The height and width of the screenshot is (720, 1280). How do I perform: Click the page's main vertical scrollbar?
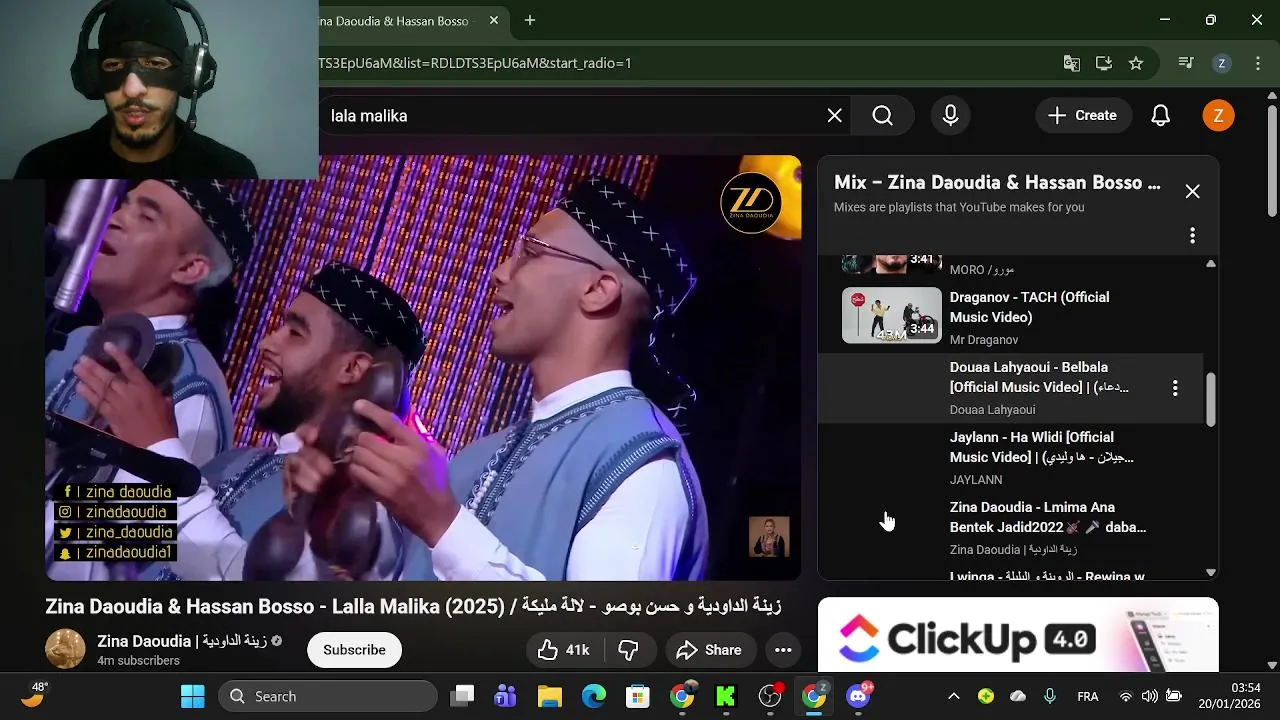(1272, 160)
